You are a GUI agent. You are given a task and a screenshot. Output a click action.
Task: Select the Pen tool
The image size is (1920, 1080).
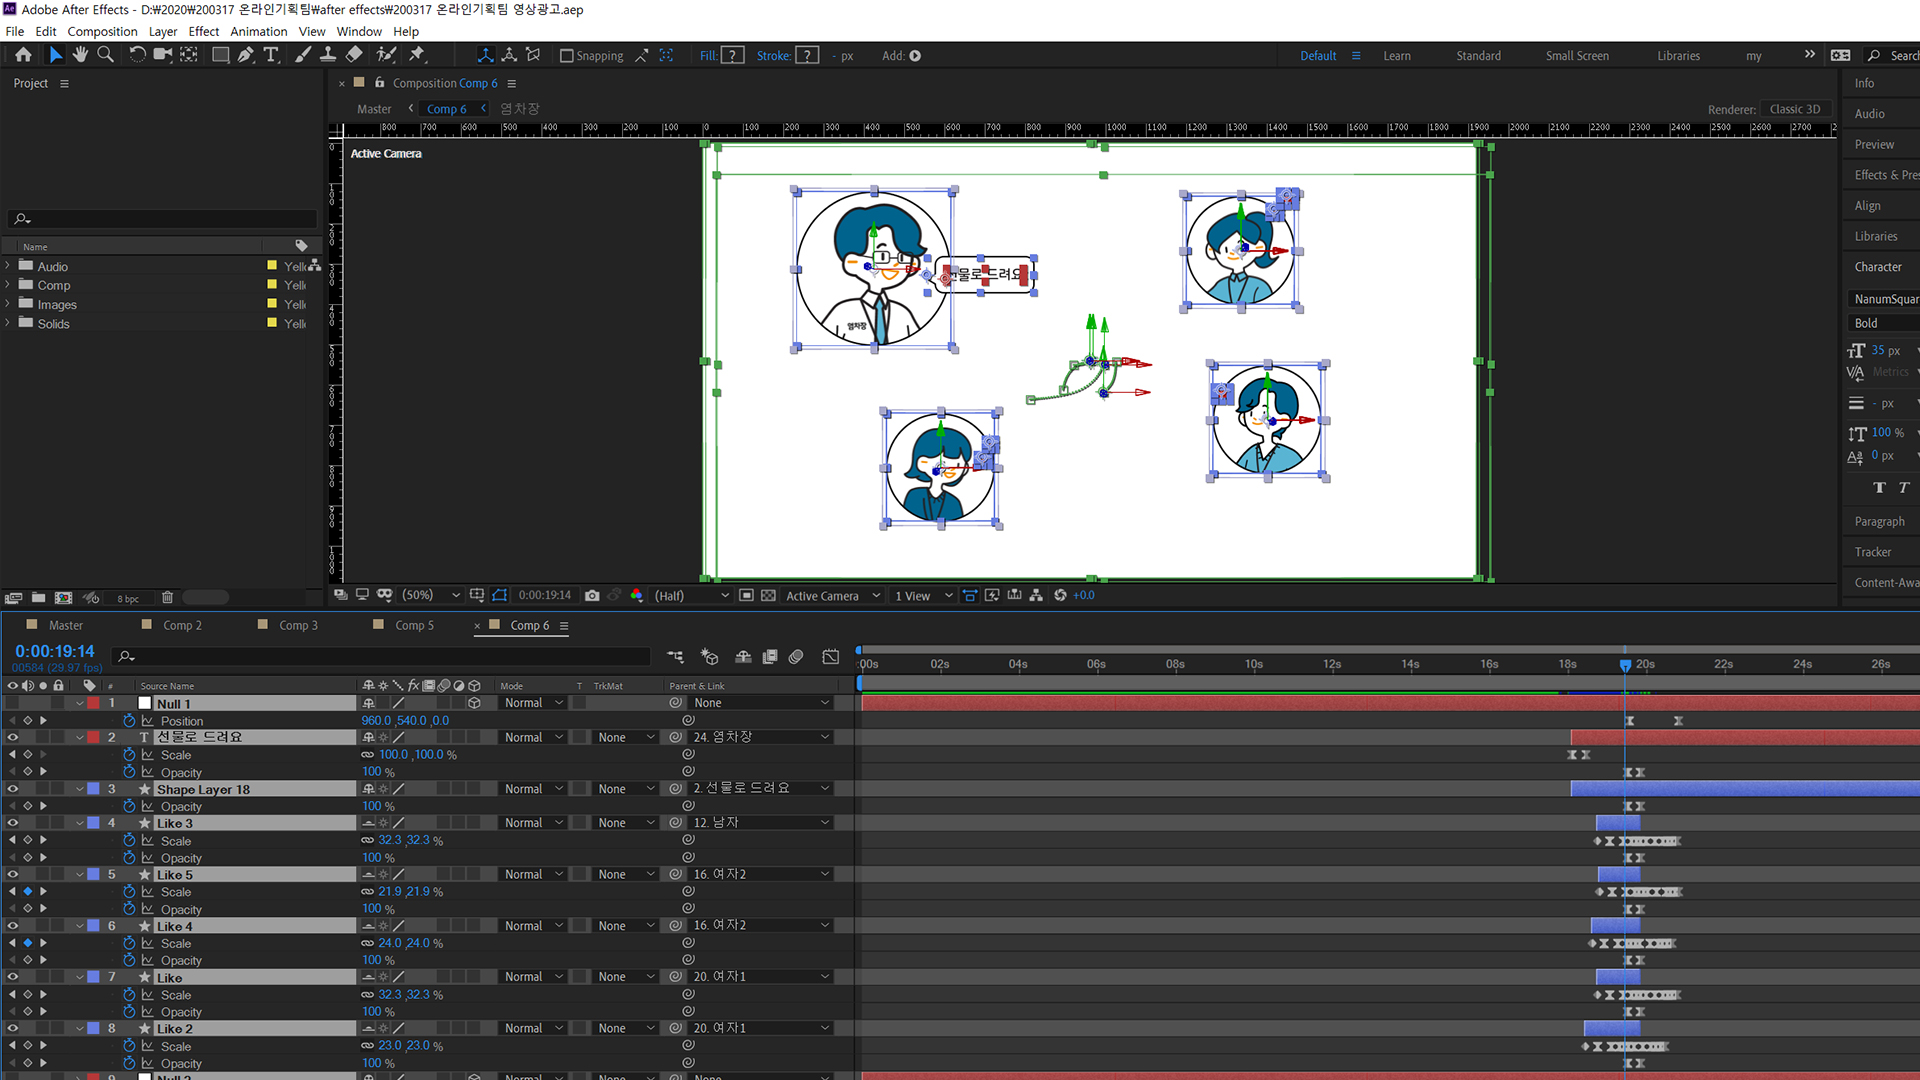245,55
